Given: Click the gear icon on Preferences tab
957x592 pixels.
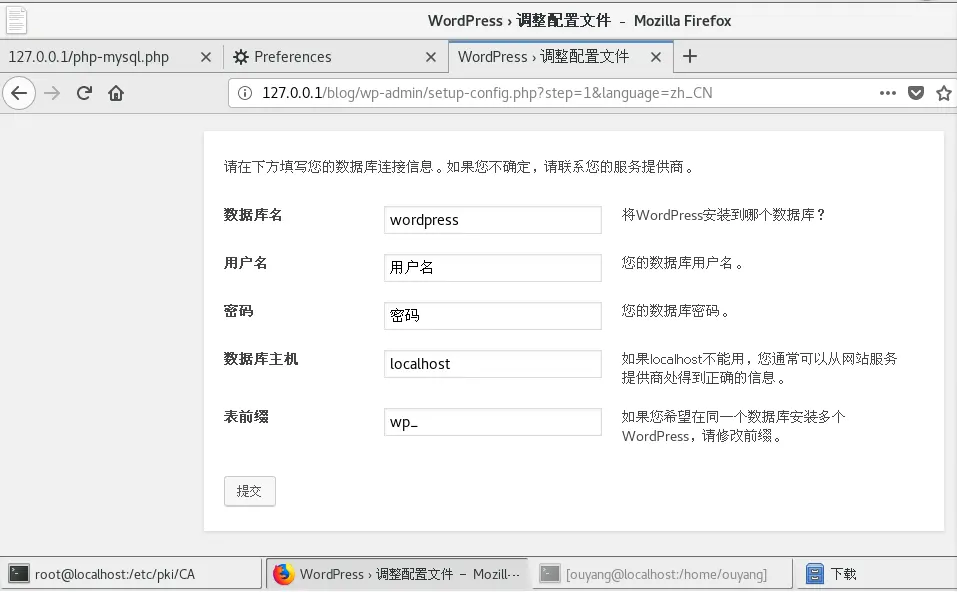Looking at the screenshot, I should pos(240,57).
